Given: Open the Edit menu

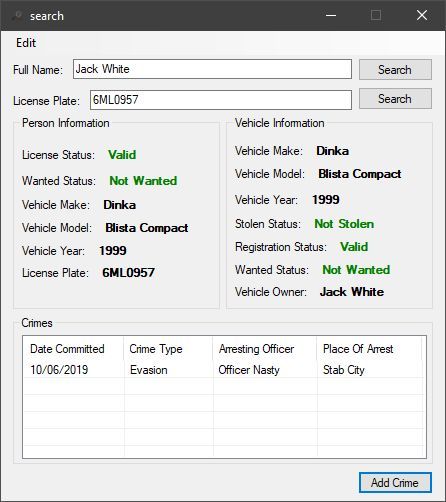Looking at the screenshot, I should [26, 43].
